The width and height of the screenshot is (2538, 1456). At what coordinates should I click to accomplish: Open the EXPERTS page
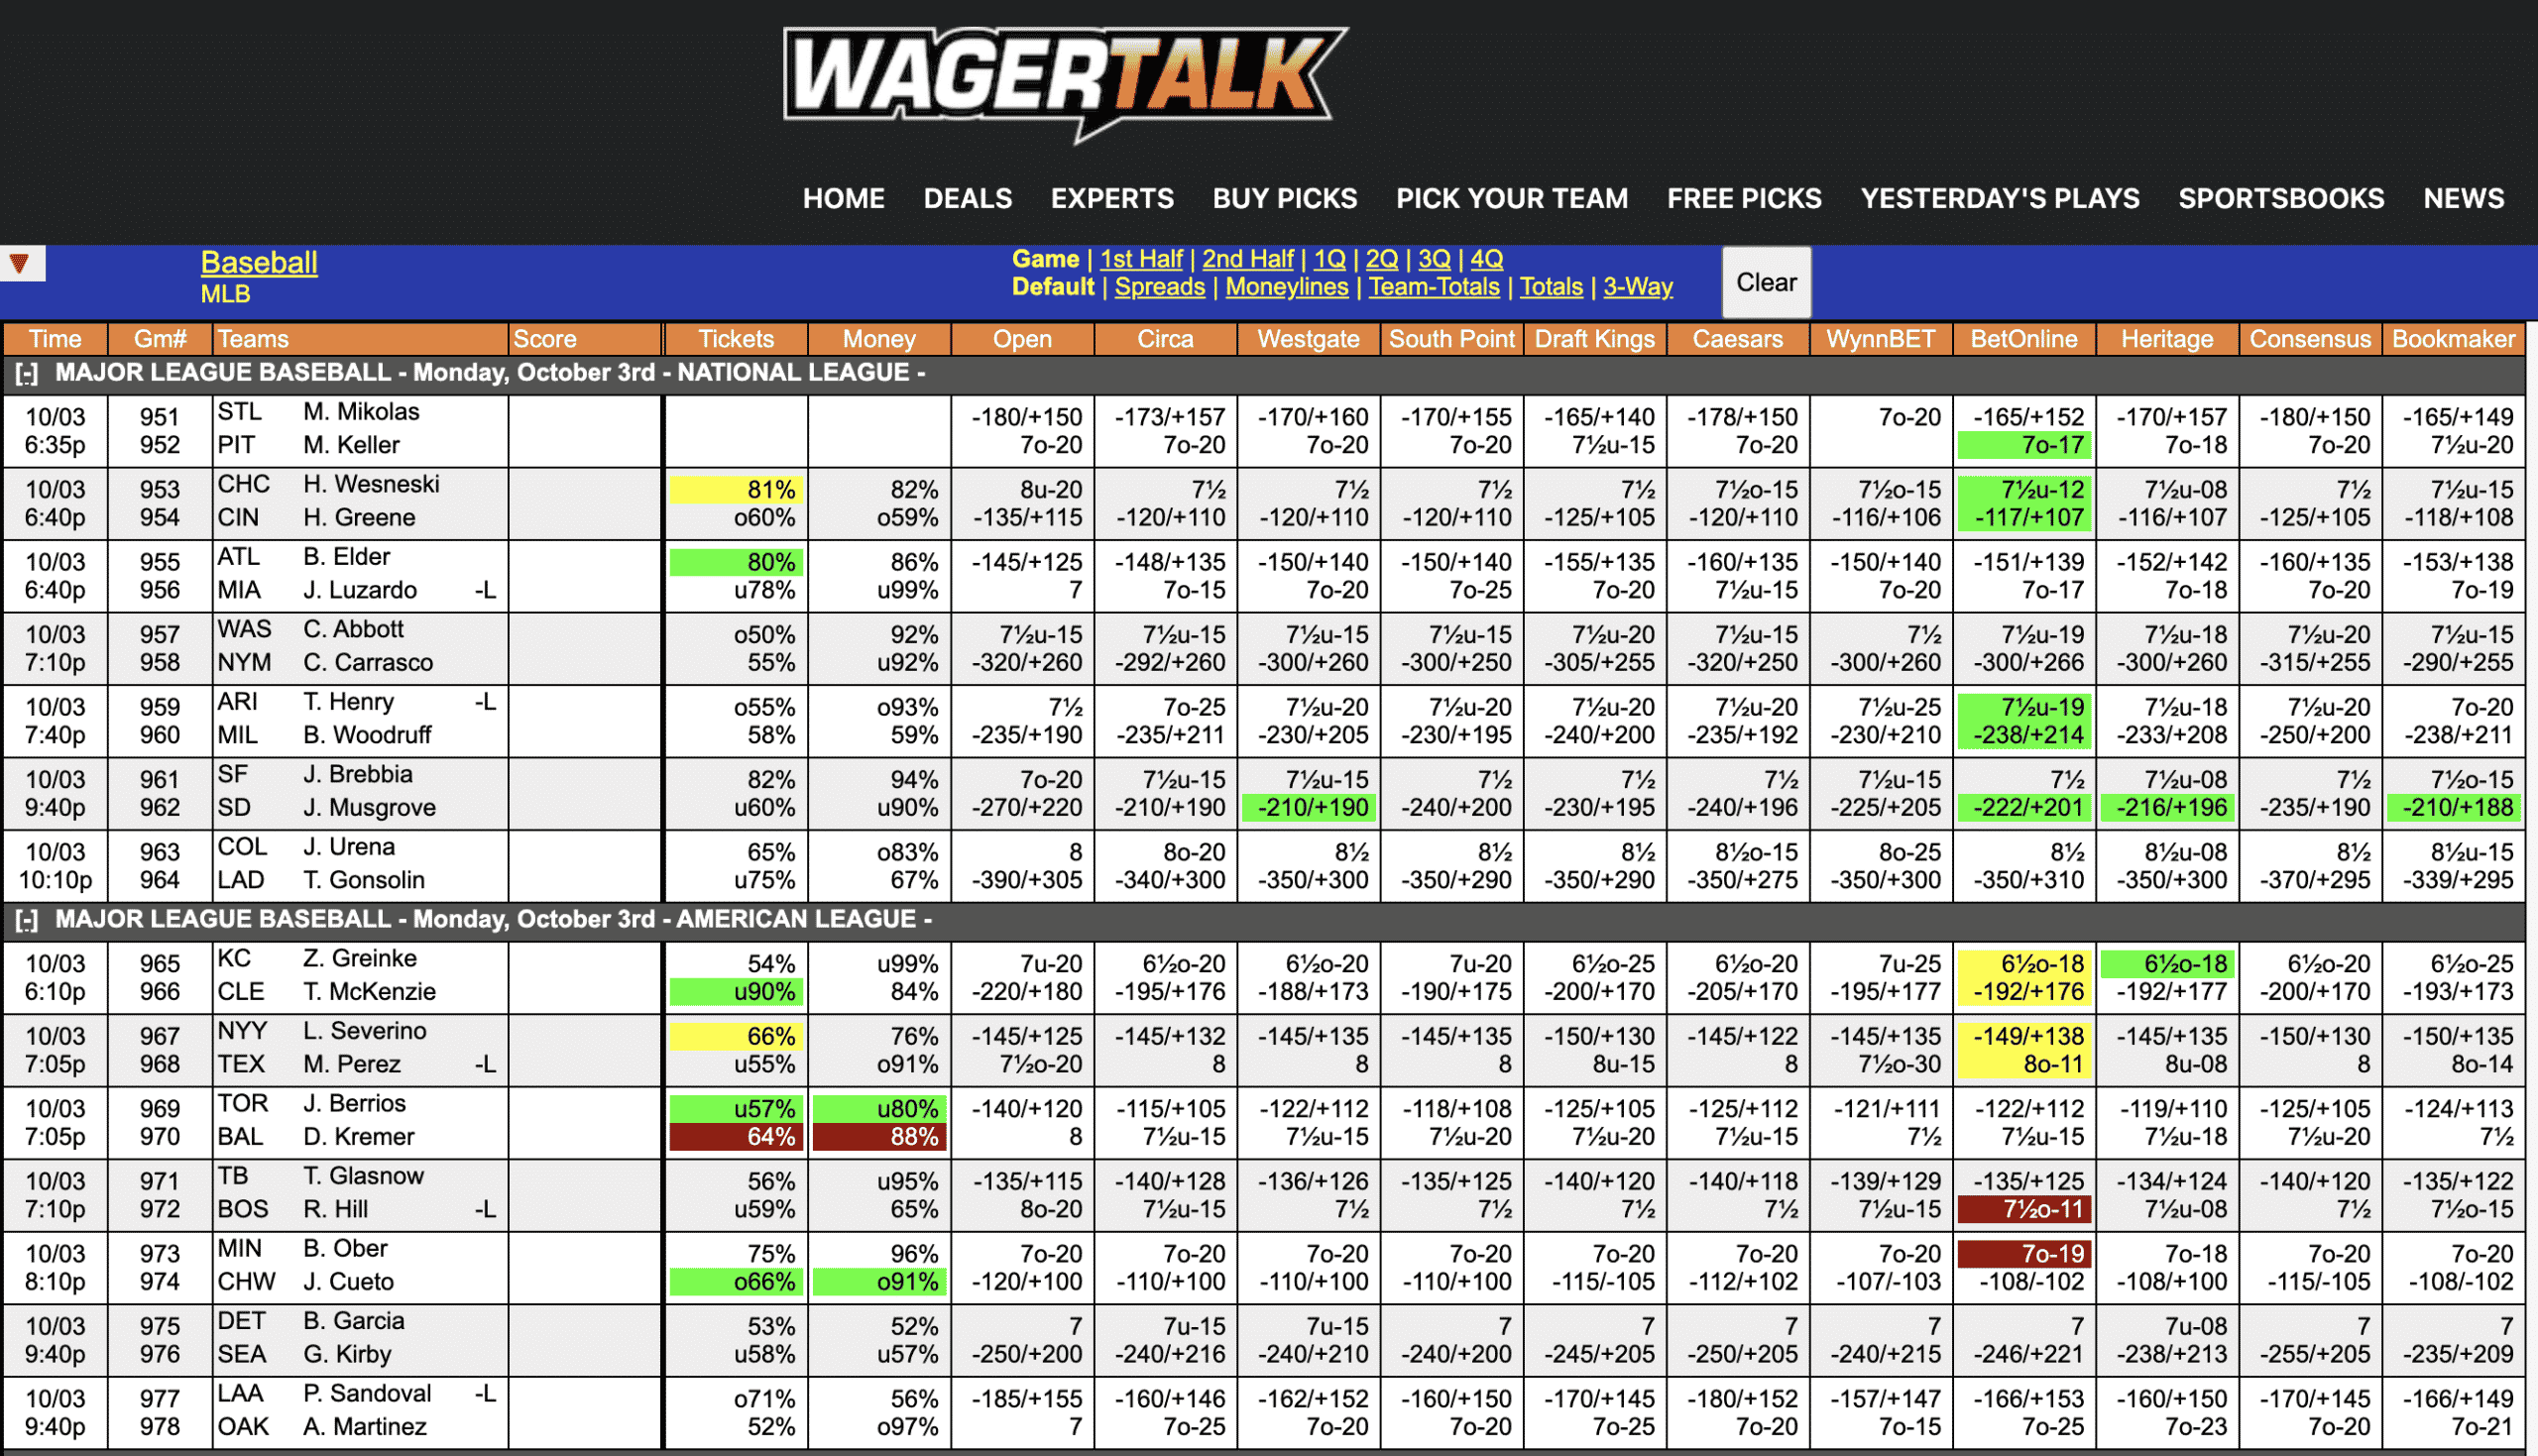pos(1112,199)
